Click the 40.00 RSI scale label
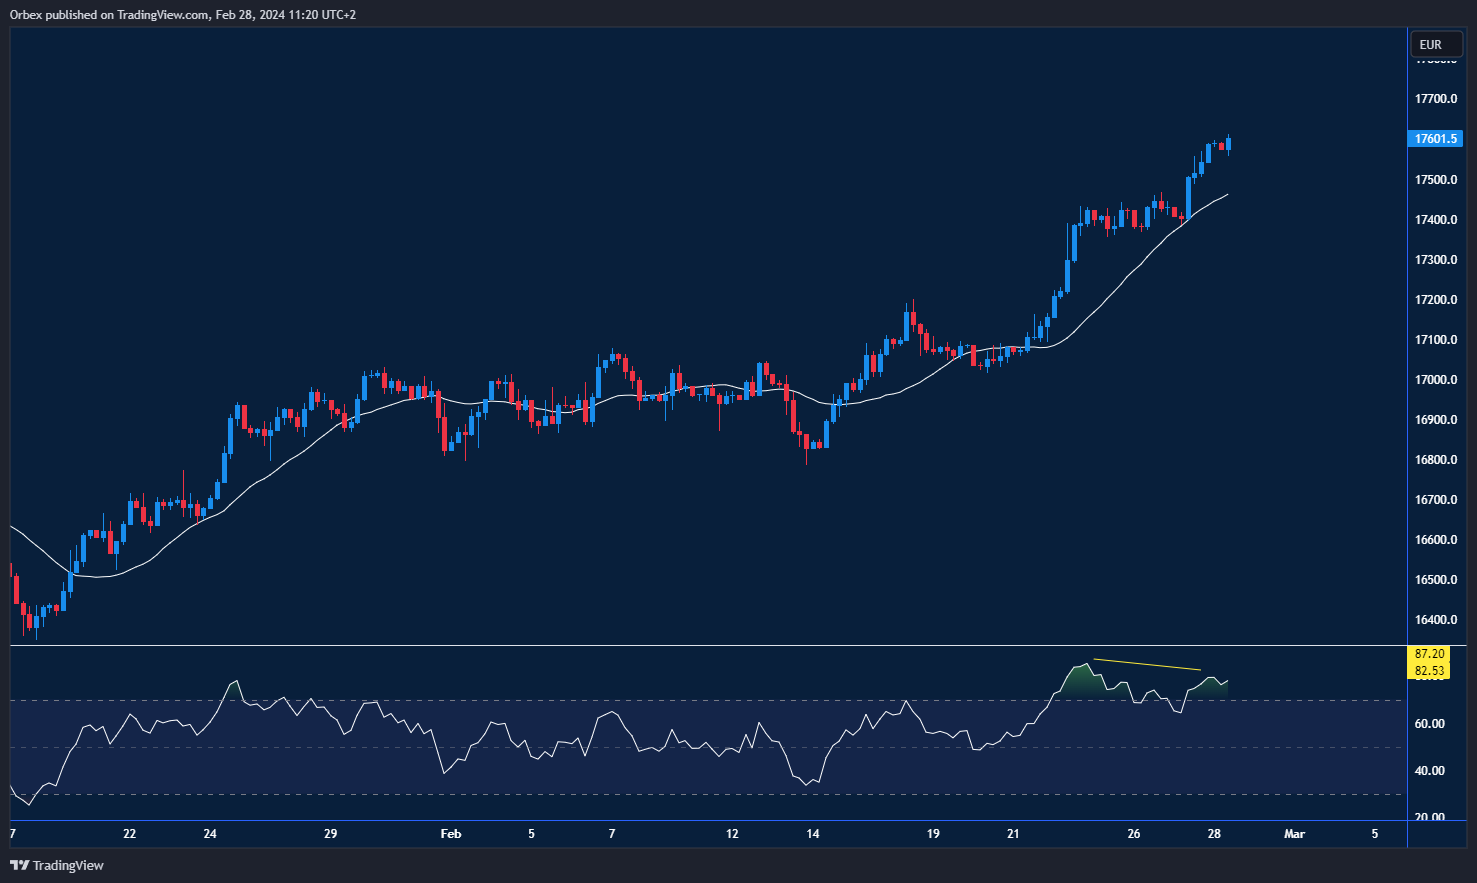 pyautogui.click(x=1430, y=771)
